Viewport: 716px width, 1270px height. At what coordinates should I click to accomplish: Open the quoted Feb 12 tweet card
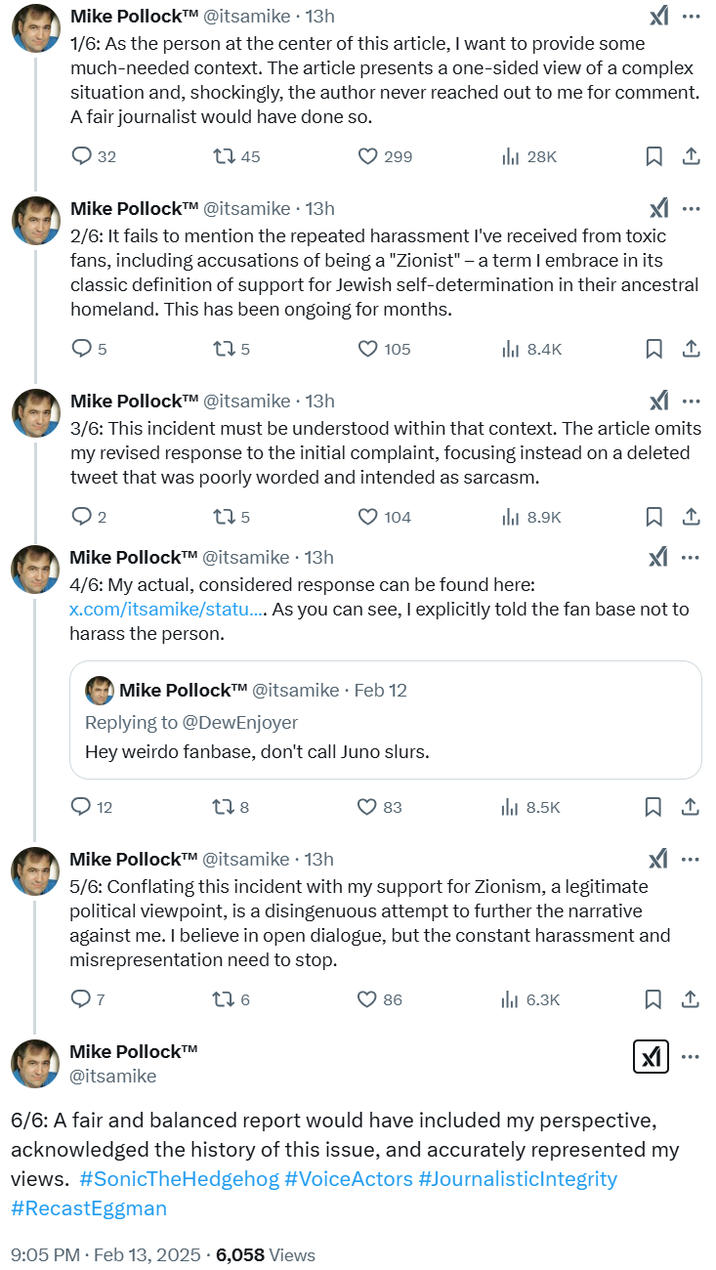(x=385, y=720)
